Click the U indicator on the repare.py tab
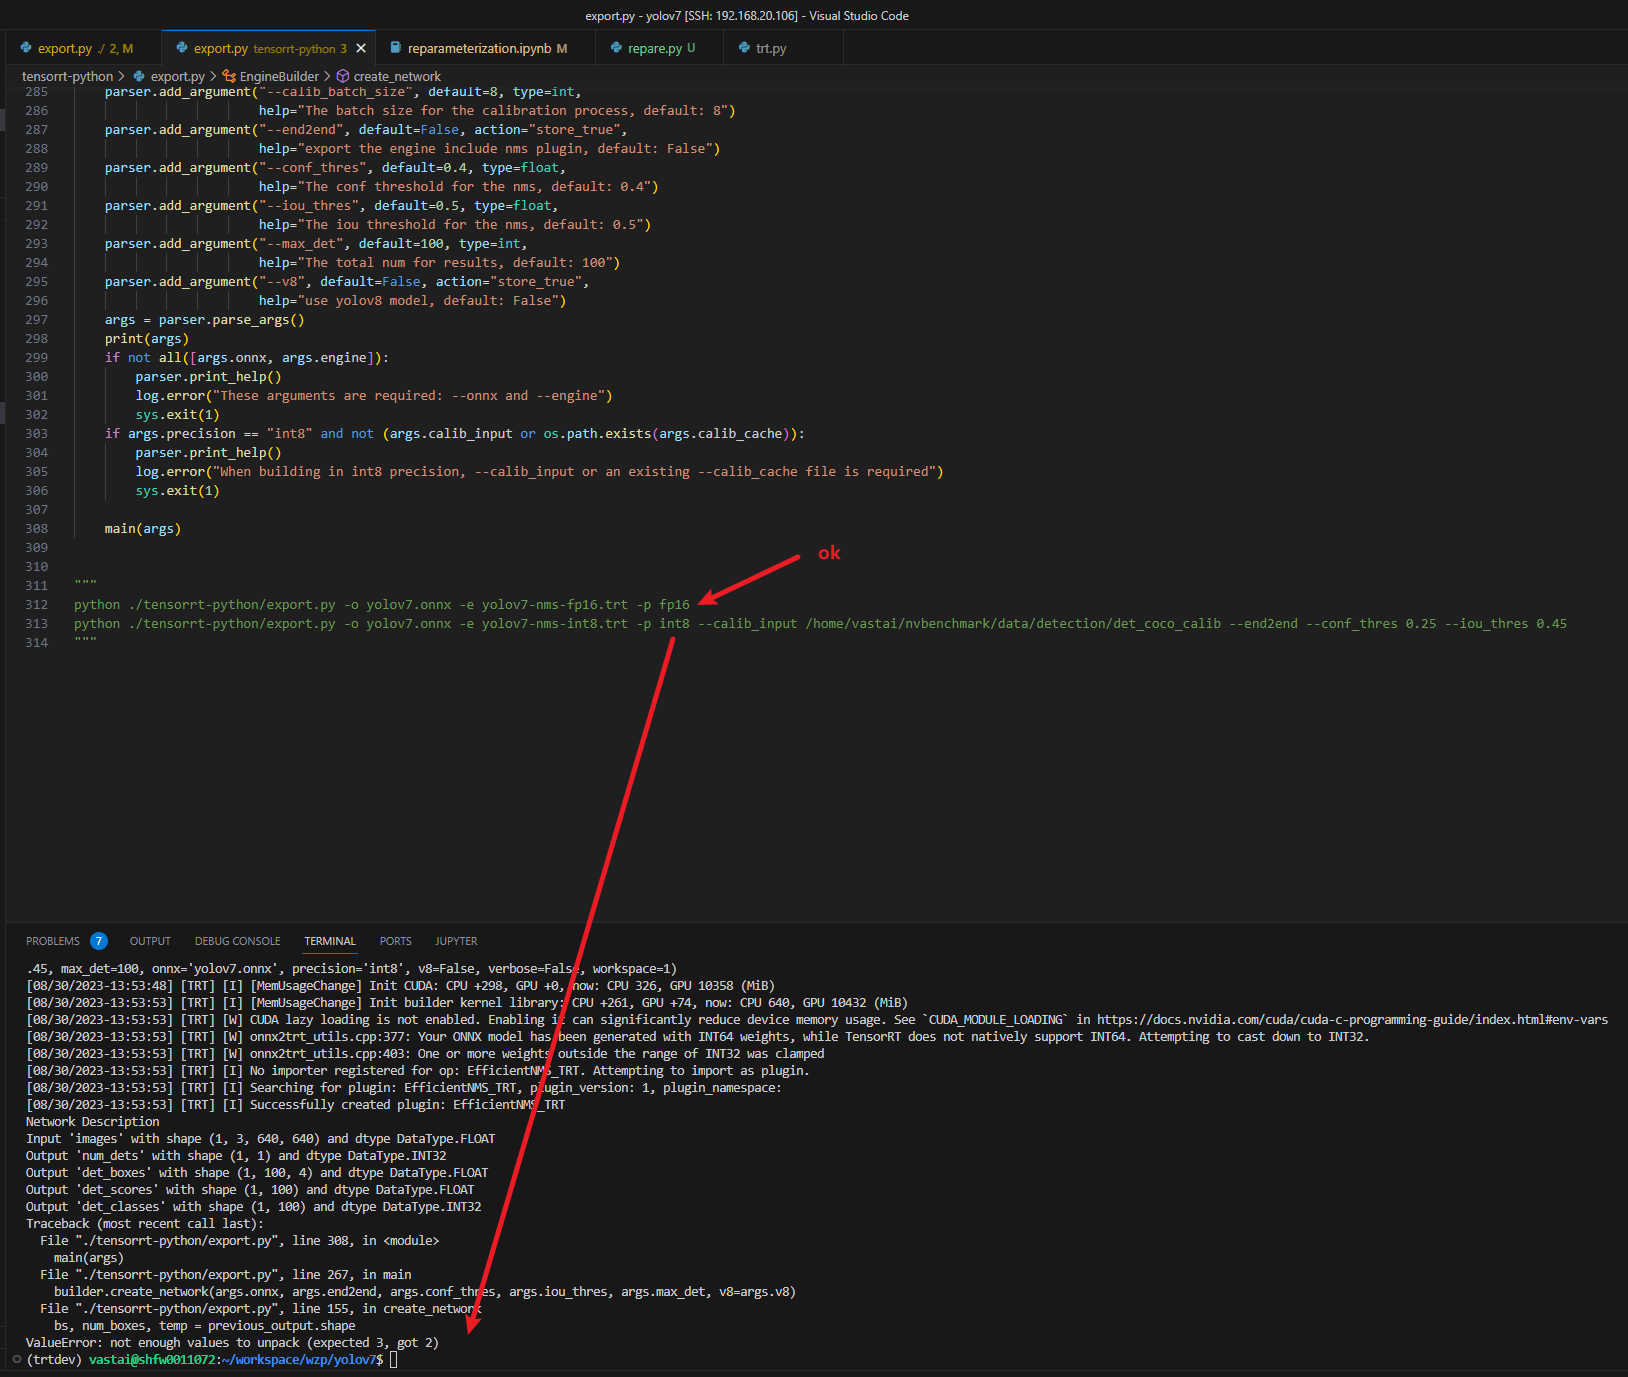Screen dimensions: 1628x1377 click(x=690, y=47)
